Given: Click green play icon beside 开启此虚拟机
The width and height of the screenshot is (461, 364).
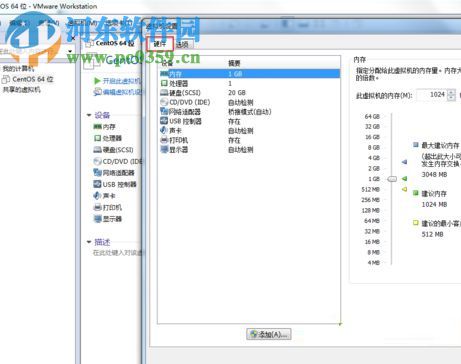Looking at the screenshot, I should click(x=97, y=81).
